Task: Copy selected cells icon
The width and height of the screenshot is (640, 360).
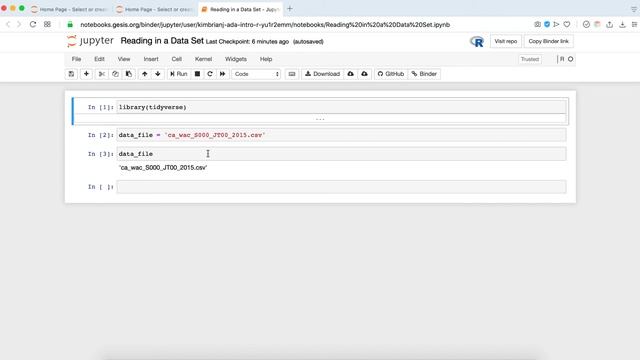Action: coord(115,74)
